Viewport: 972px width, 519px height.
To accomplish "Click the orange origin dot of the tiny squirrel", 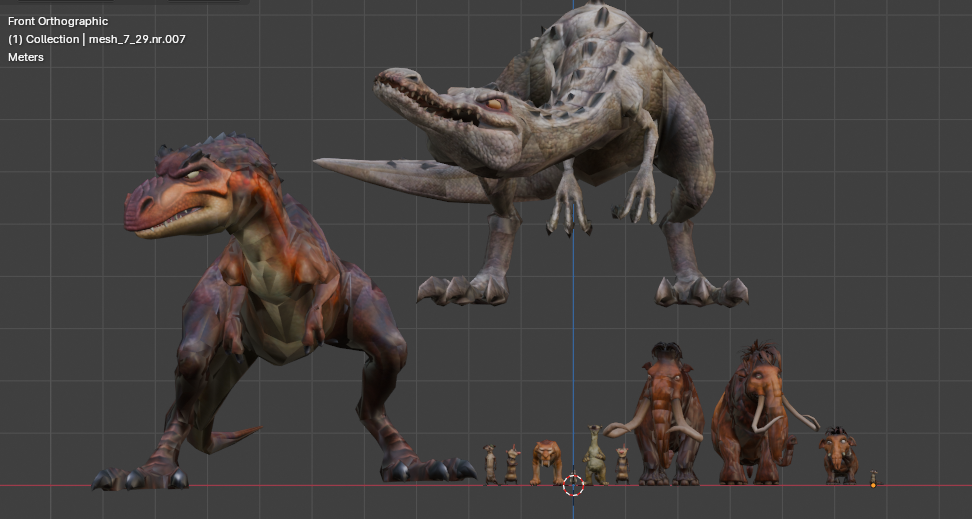I will click(x=873, y=485).
